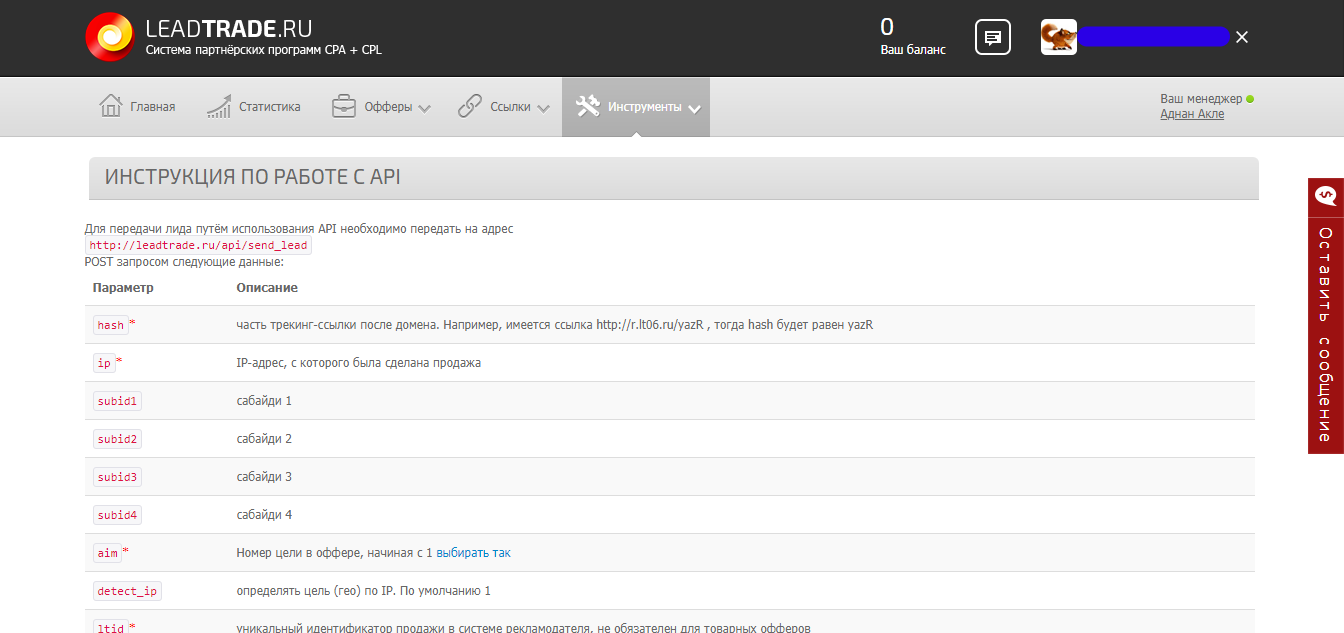
Task: Click the LEADTRADE.RU title text
Action: 228,28
